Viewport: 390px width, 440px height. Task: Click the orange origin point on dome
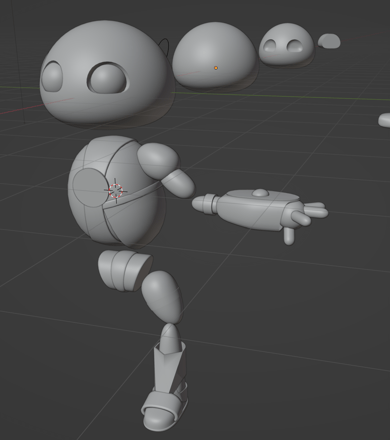click(x=216, y=68)
